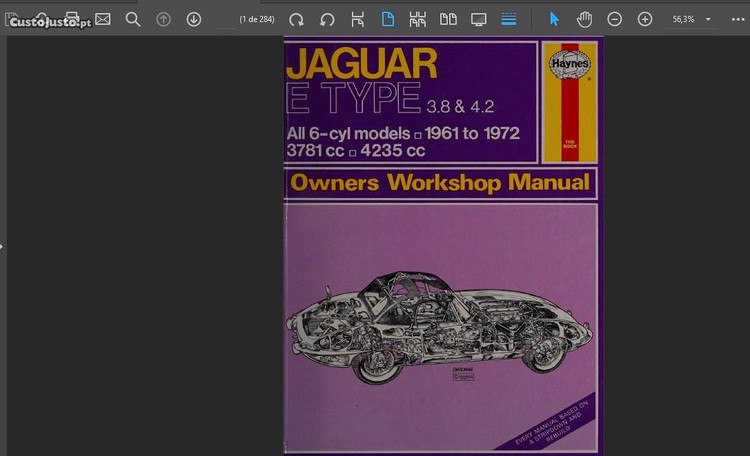Rotate the page counterclockwise
The image size is (750, 456).
[x=327, y=19]
